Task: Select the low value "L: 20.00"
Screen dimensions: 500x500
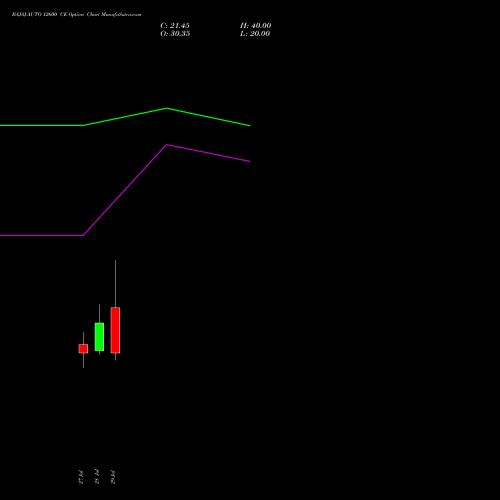Action: 255,34
